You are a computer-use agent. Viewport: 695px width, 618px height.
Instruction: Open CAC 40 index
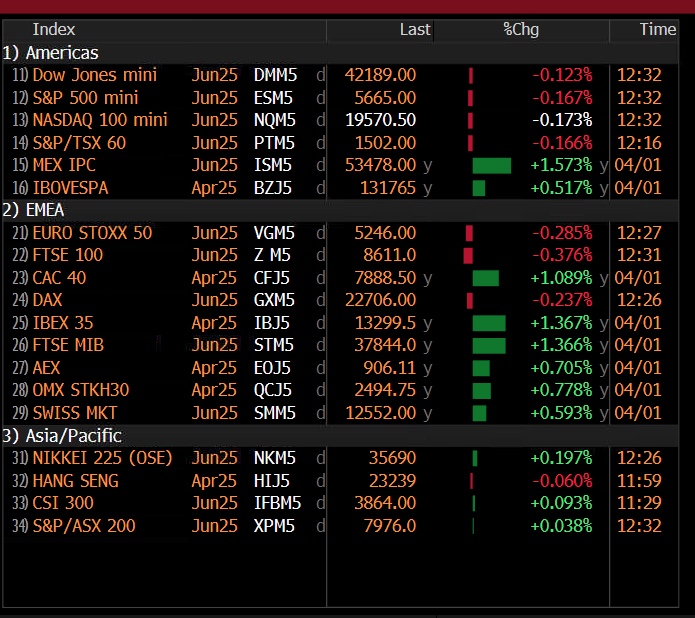(59, 278)
